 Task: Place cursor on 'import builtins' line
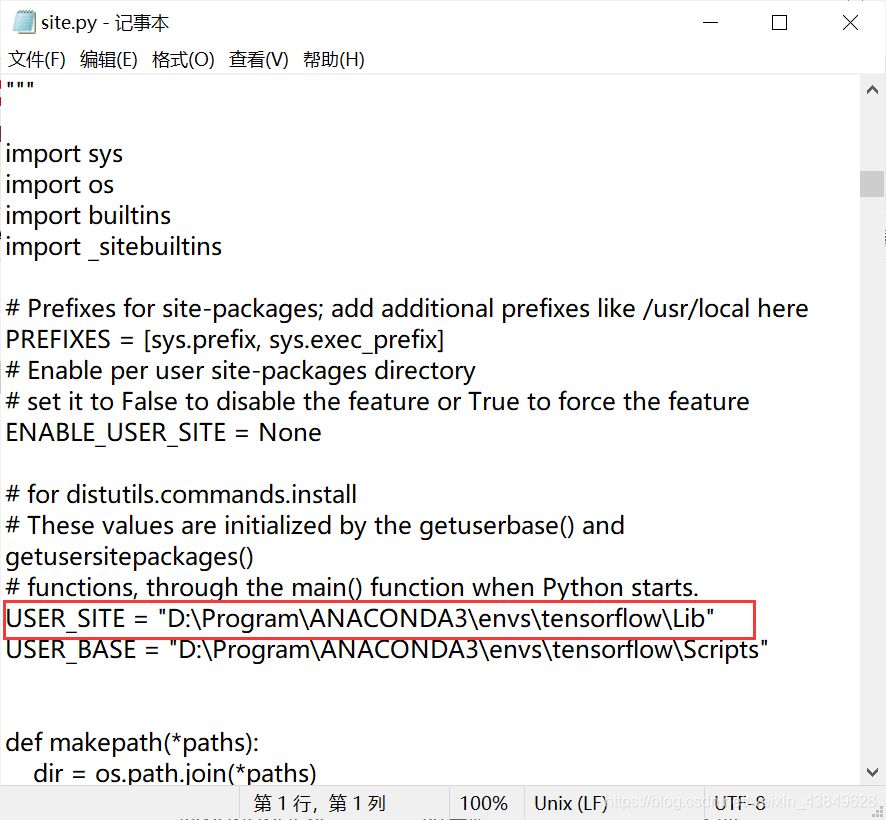pos(88,216)
